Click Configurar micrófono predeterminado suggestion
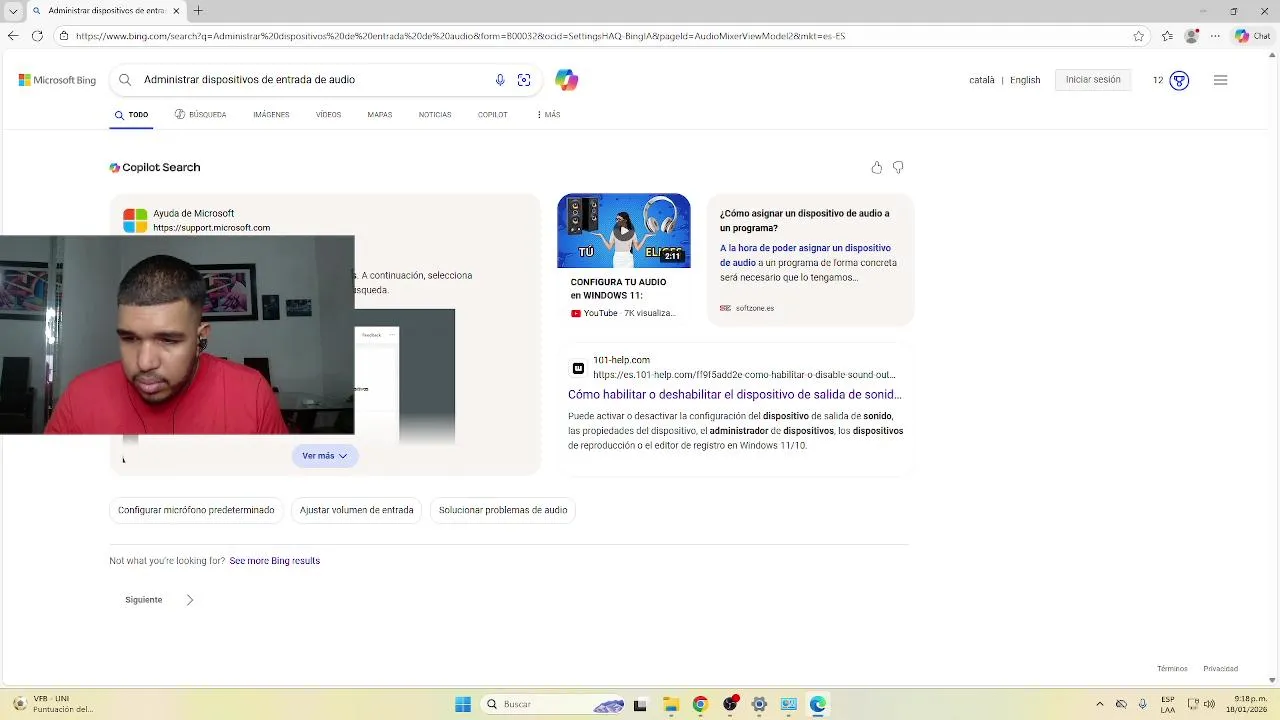The height and width of the screenshot is (720, 1280). [196, 510]
